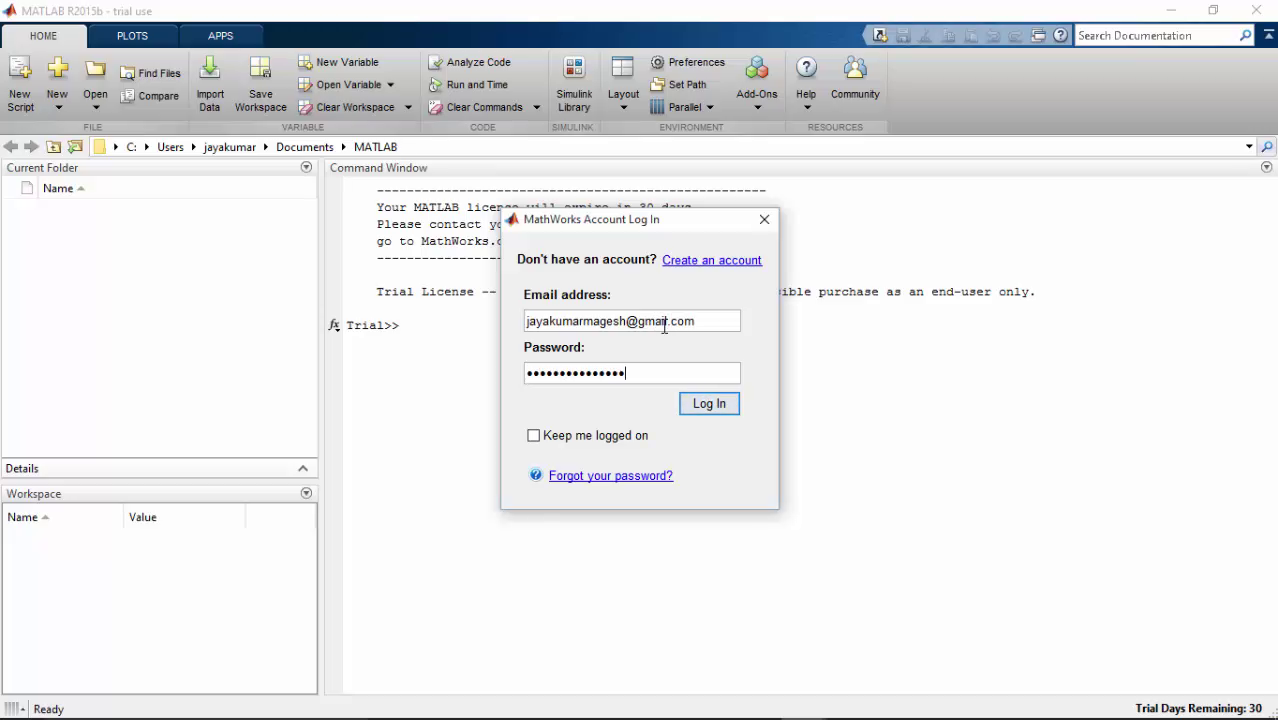Image resolution: width=1278 pixels, height=720 pixels.
Task: Collapse the Details panel
Action: coord(303,468)
